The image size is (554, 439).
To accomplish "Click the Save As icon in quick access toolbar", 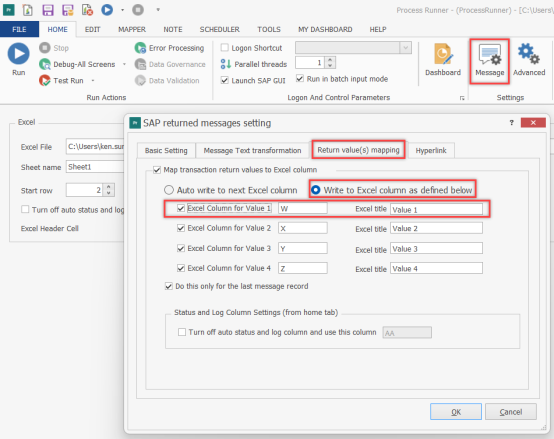I will click(67, 10).
